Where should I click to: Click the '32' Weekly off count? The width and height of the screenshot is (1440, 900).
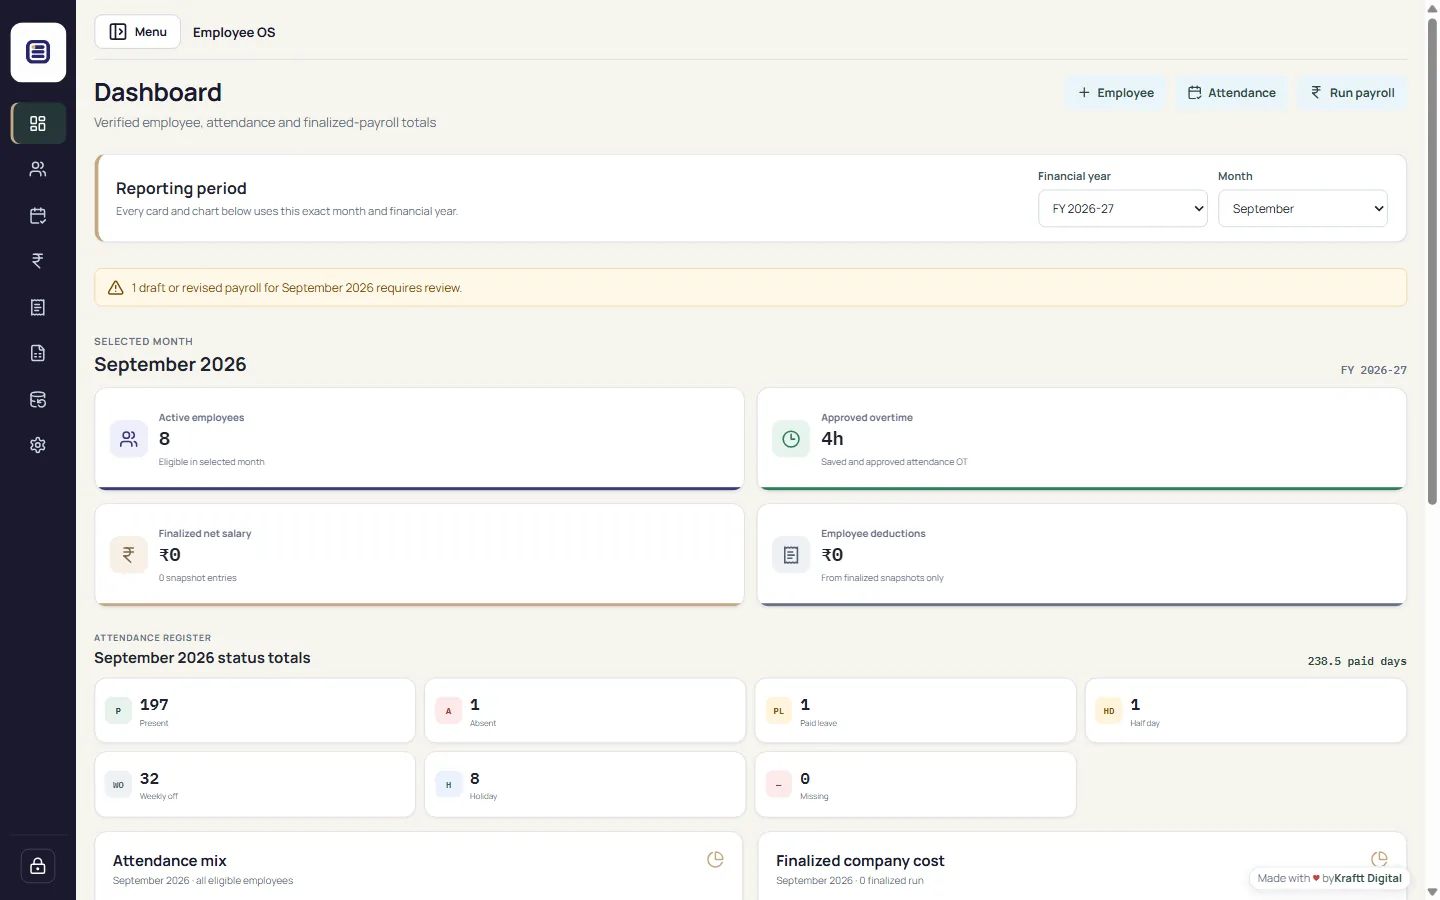coord(149,779)
